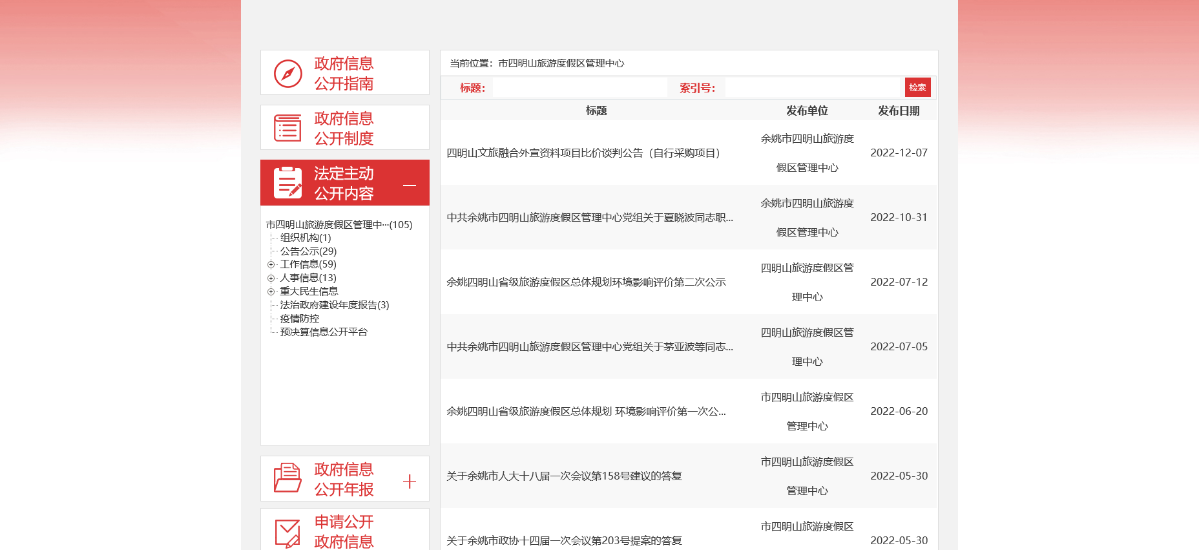Click publisher cell in 2022-12-07 row
Image resolution: width=1199 pixels, height=550 pixels.
(x=807, y=153)
